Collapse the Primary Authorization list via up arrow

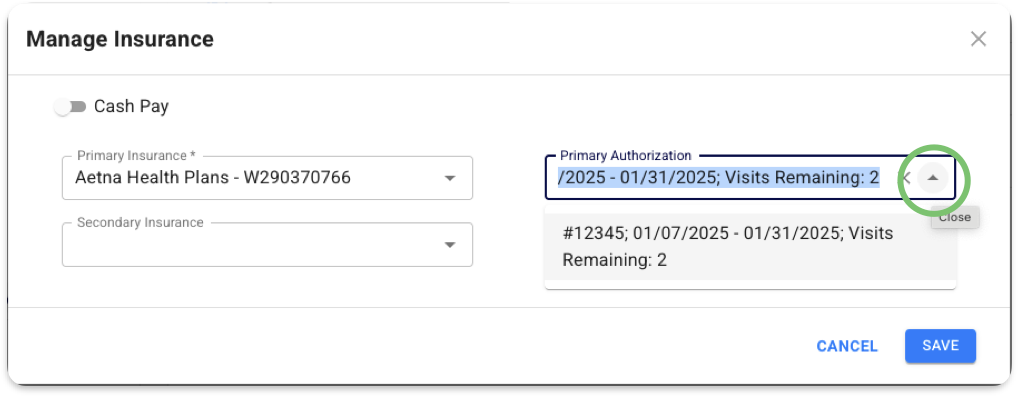click(x=933, y=177)
